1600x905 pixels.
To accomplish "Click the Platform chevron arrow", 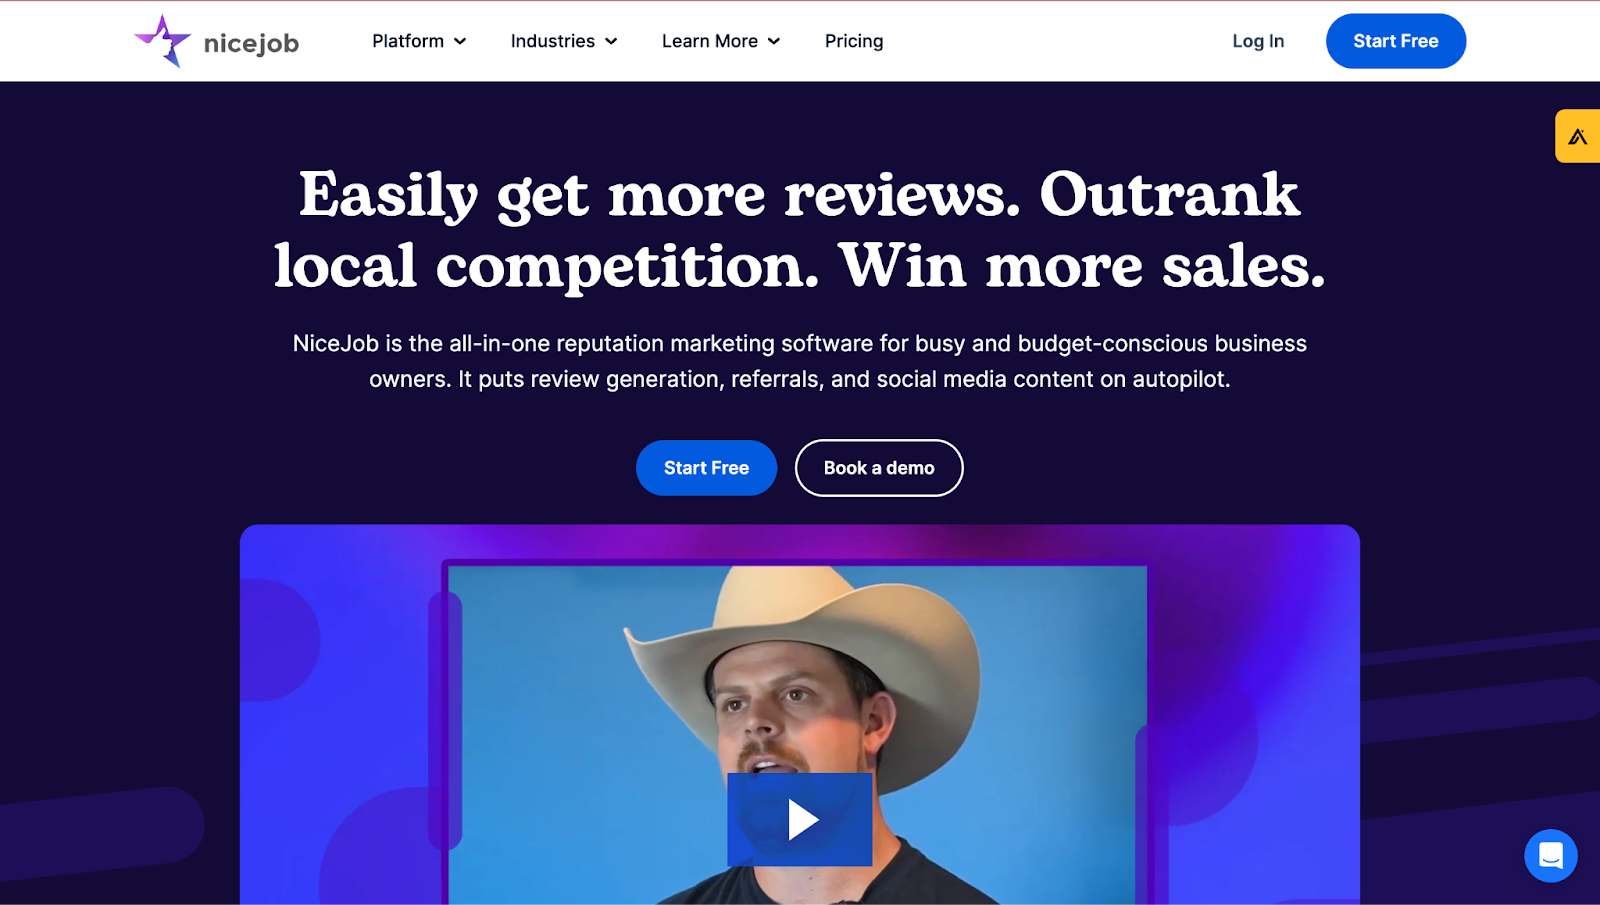I will (460, 42).
